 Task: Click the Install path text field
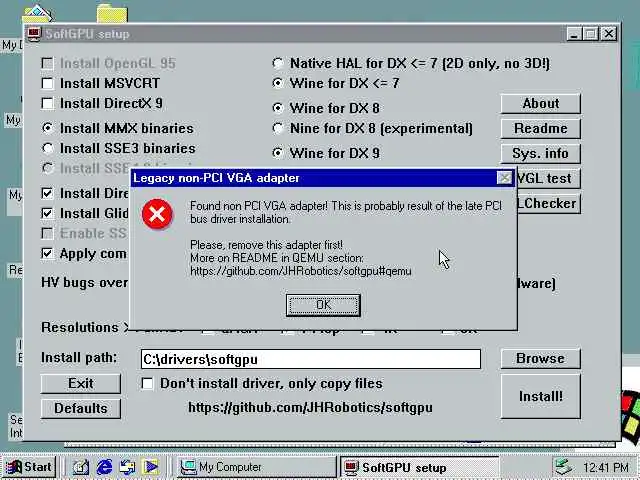pyautogui.click(x=311, y=359)
